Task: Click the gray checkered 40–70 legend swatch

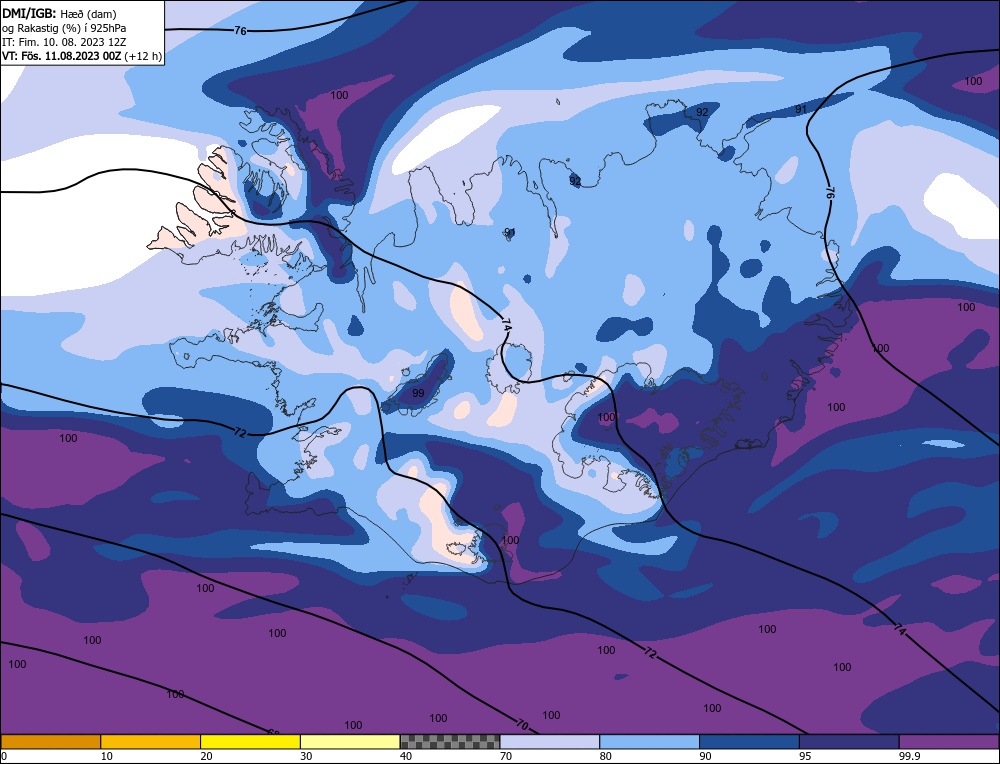Action: pyautogui.click(x=450, y=741)
